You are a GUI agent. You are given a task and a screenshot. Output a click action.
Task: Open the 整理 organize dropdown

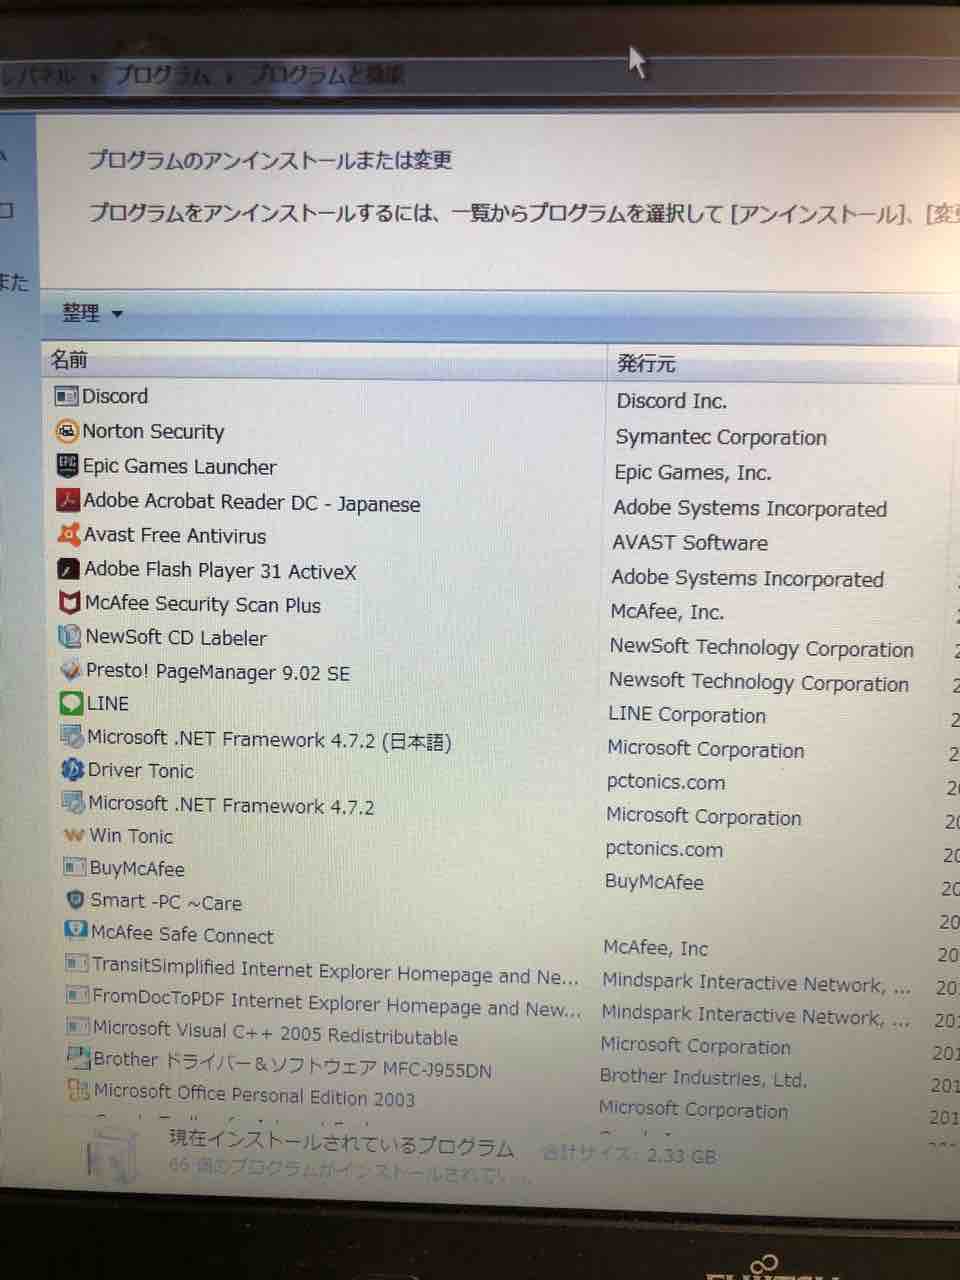pos(91,313)
